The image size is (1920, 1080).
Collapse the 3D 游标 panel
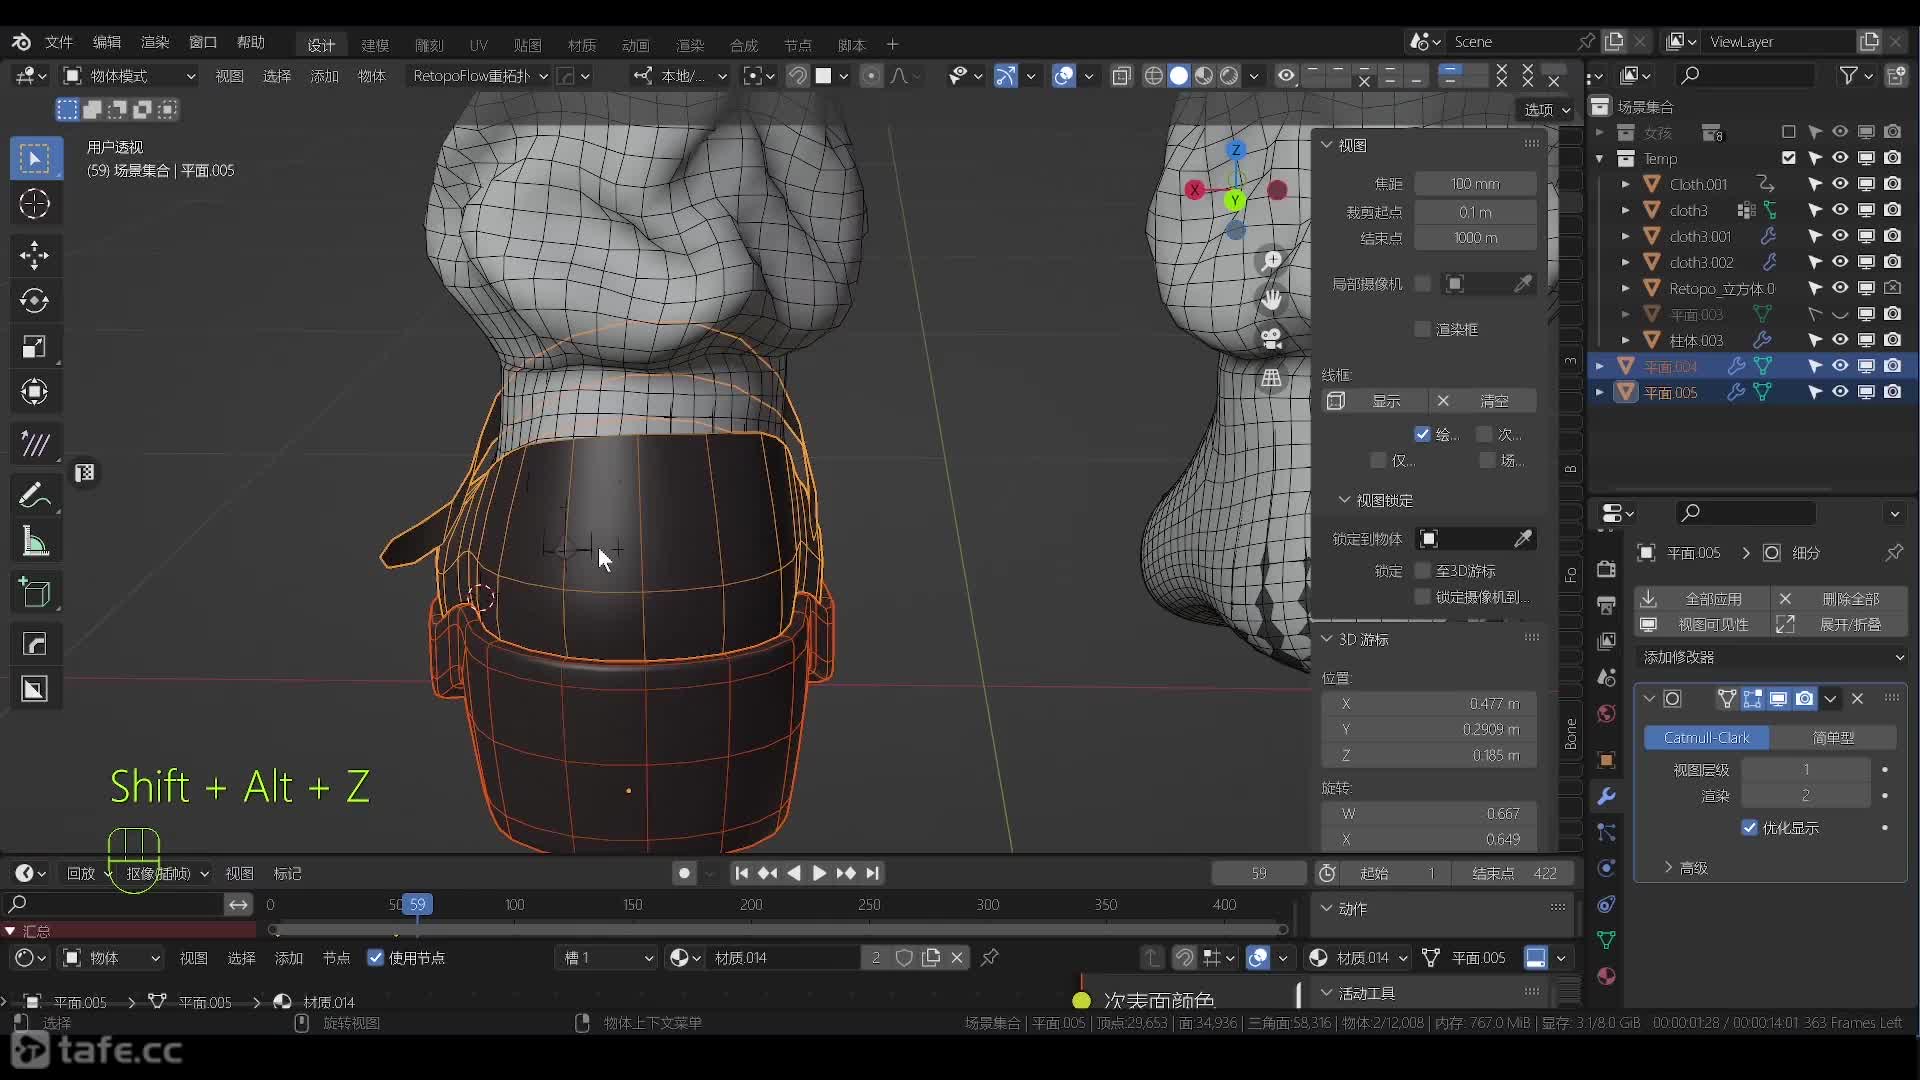coord(1327,639)
